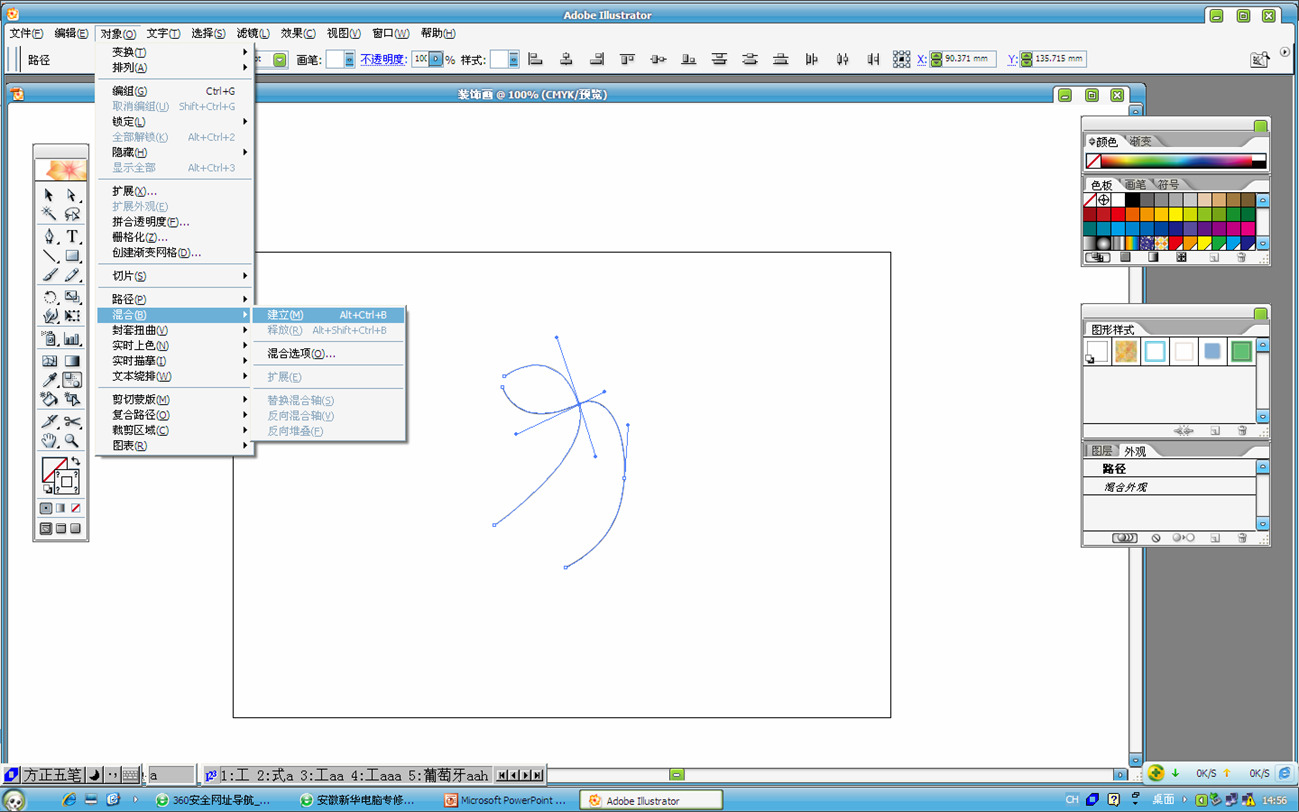Image resolution: width=1299 pixels, height=812 pixels.
Task: Swap fill and stroke colors arrow
Action: (76, 461)
